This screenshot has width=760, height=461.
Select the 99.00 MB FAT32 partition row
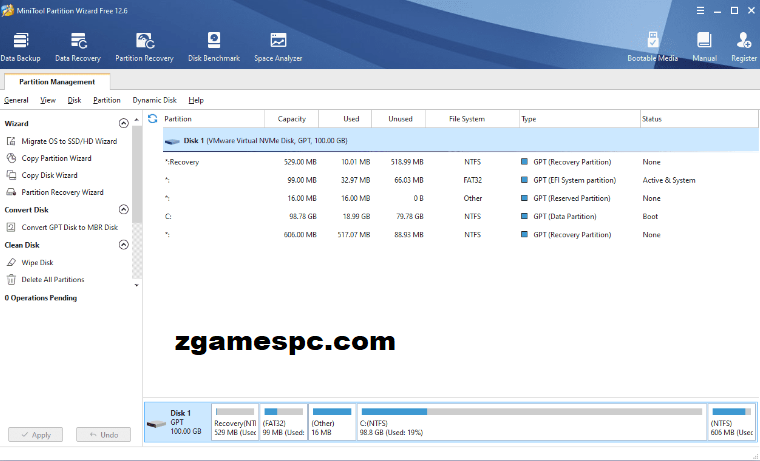coord(460,180)
